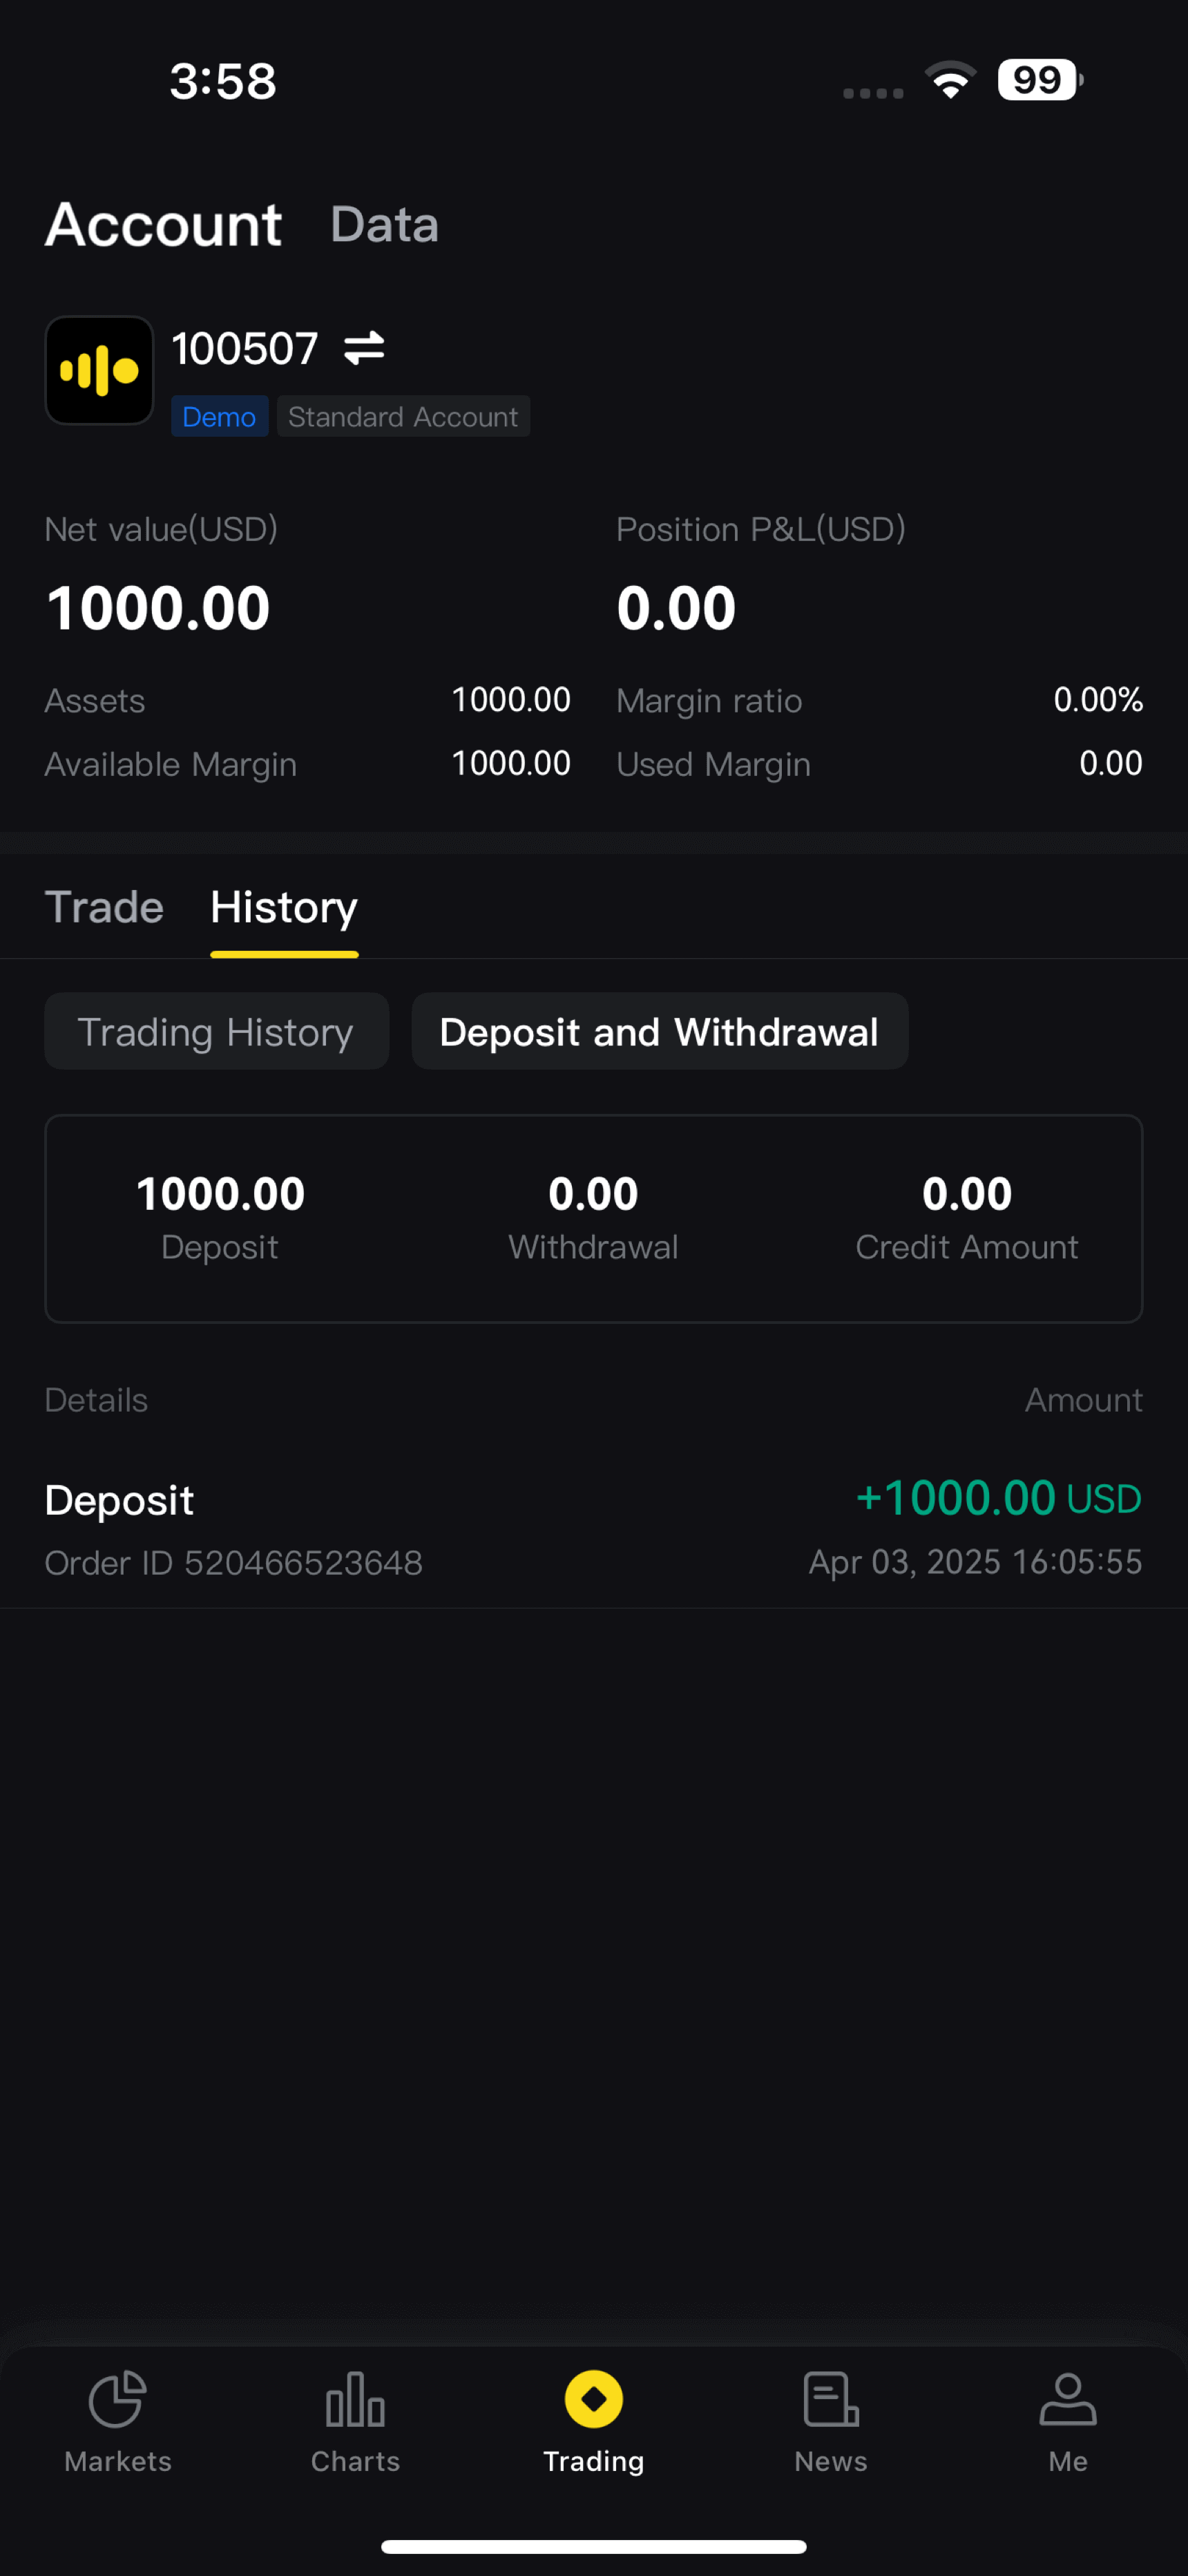1188x2576 pixels.
Task: Open the Me profile icon
Action: tap(1068, 2399)
